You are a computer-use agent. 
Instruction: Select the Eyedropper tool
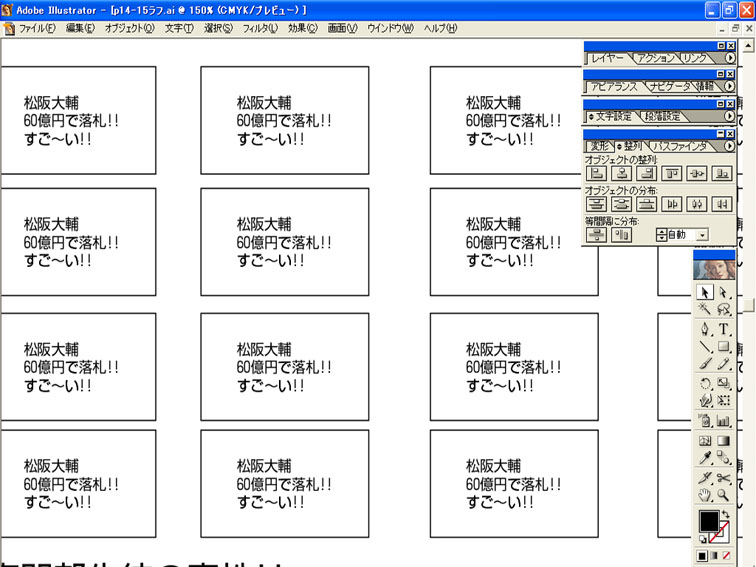(x=704, y=458)
